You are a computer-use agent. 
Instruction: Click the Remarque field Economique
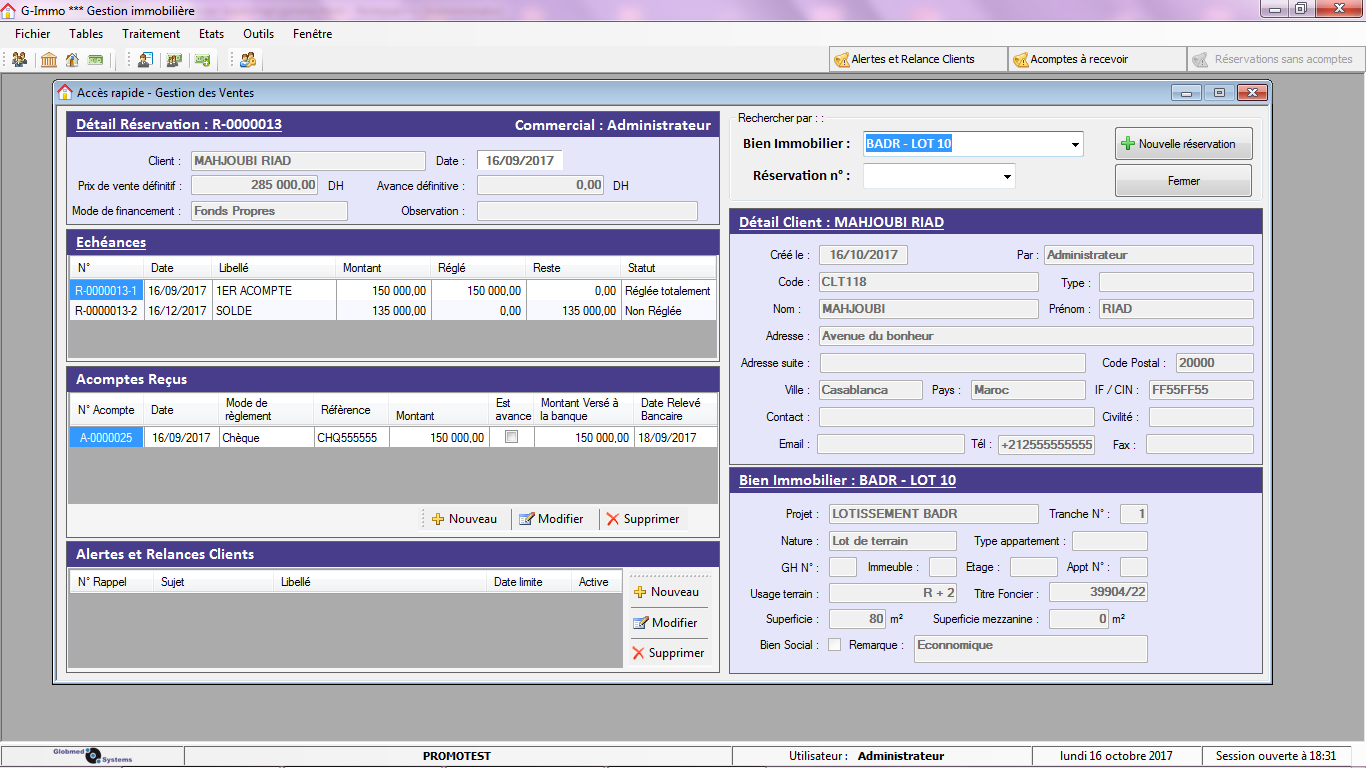[1032, 650]
